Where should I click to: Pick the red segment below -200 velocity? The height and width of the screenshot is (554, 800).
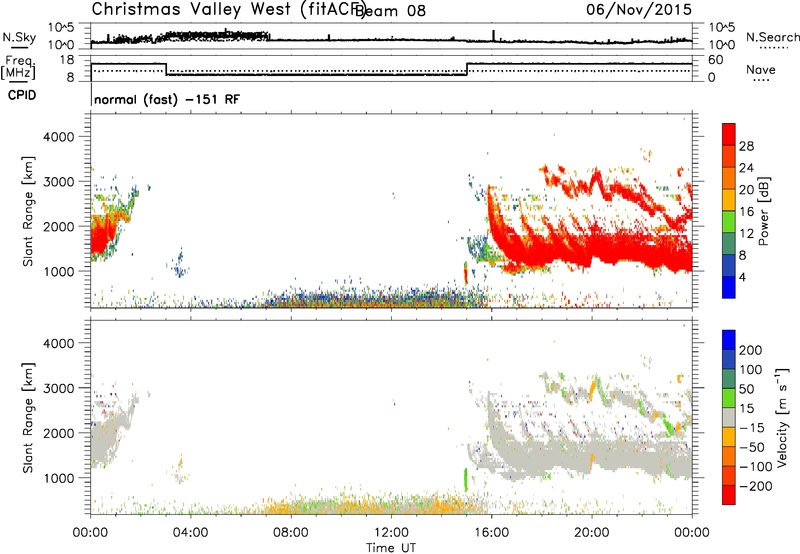point(729,495)
